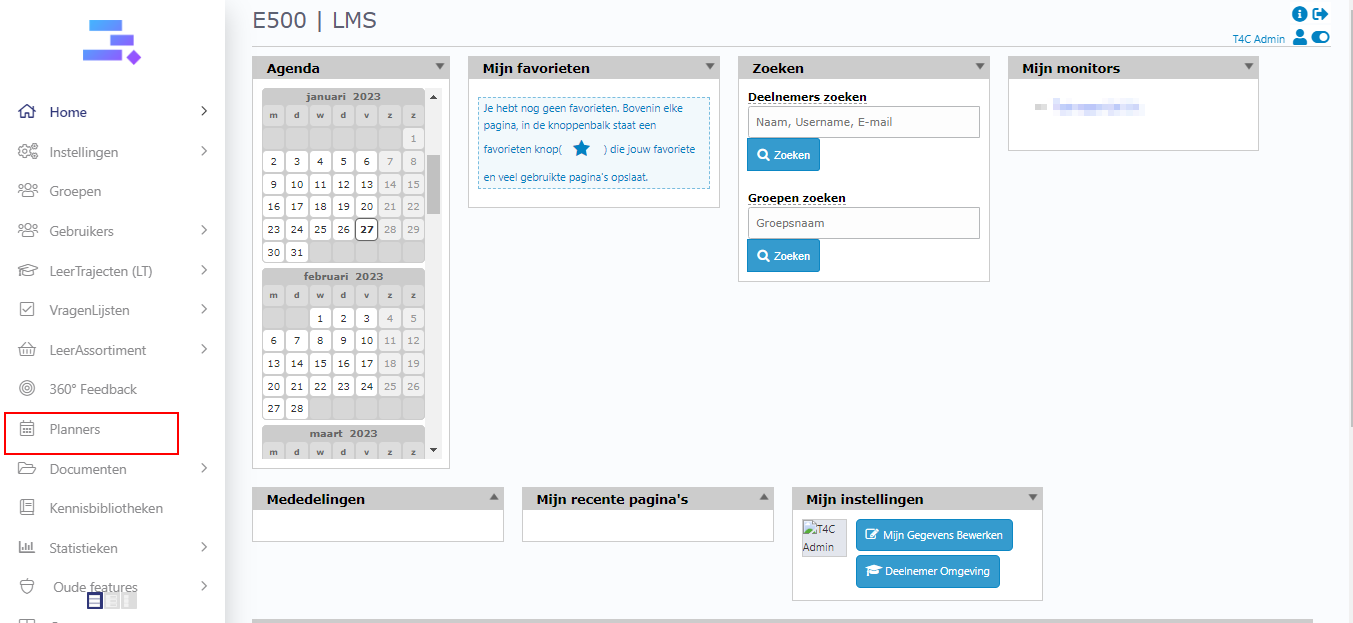Open Planners in the sidebar menu
This screenshot has height=623, width=1353.
coord(75,430)
